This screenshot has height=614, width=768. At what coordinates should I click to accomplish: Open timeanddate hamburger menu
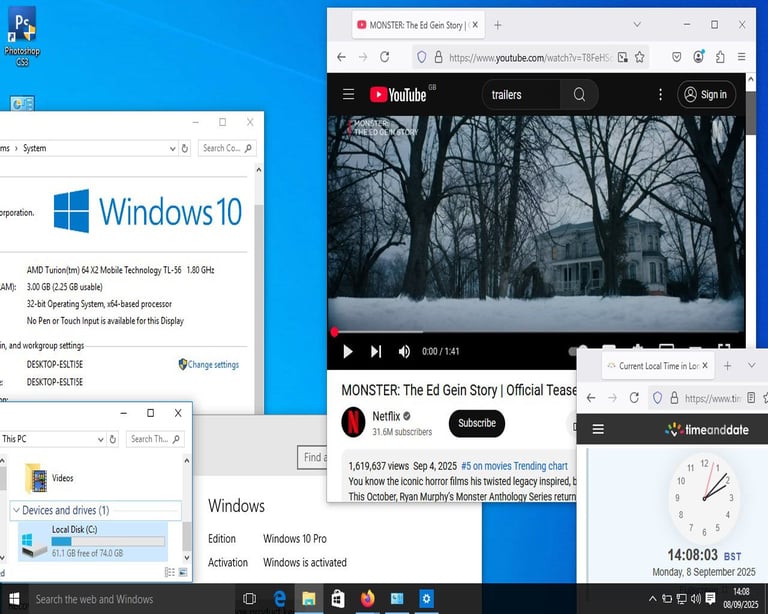[x=598, y=429]
